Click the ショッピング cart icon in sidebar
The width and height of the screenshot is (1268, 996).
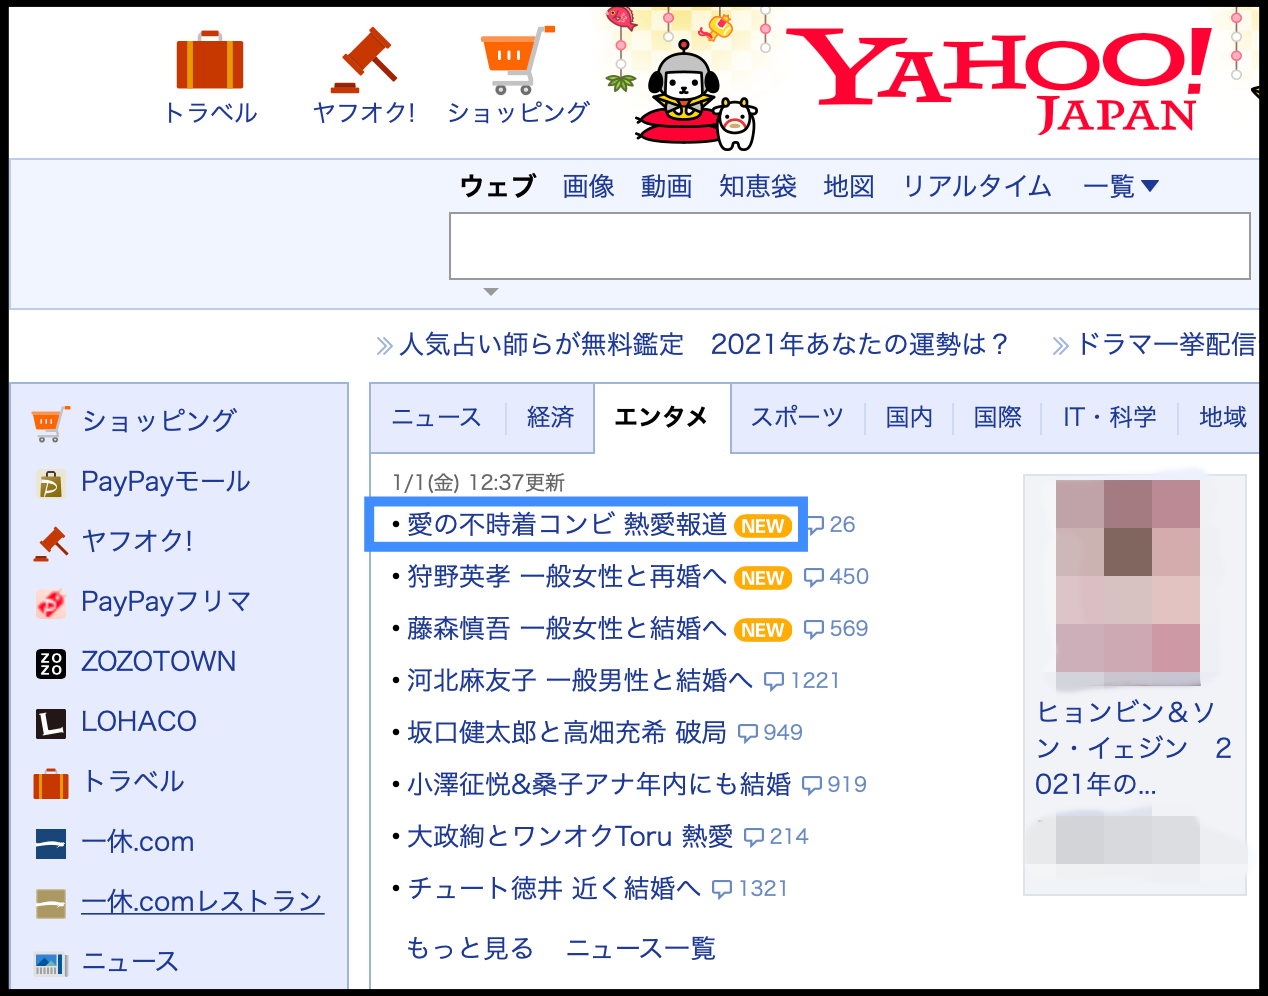[x=50, y=423]
